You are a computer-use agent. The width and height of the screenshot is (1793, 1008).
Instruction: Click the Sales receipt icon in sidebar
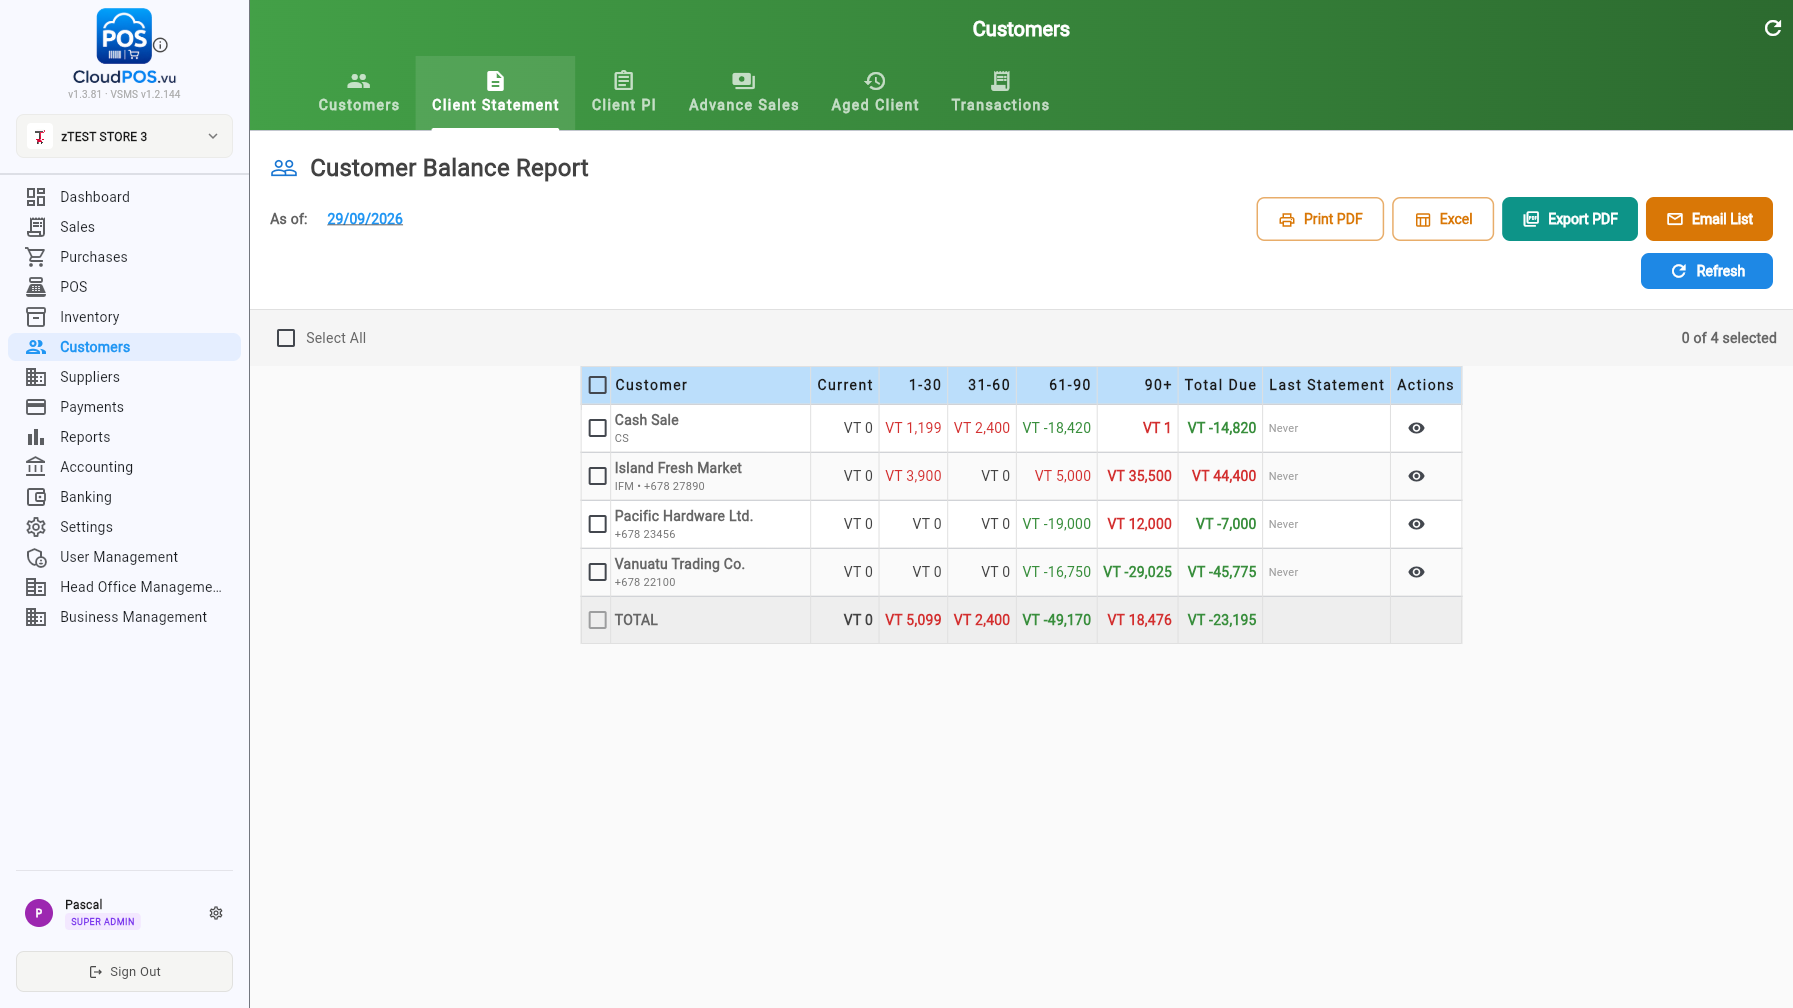(x=36, y=227)
